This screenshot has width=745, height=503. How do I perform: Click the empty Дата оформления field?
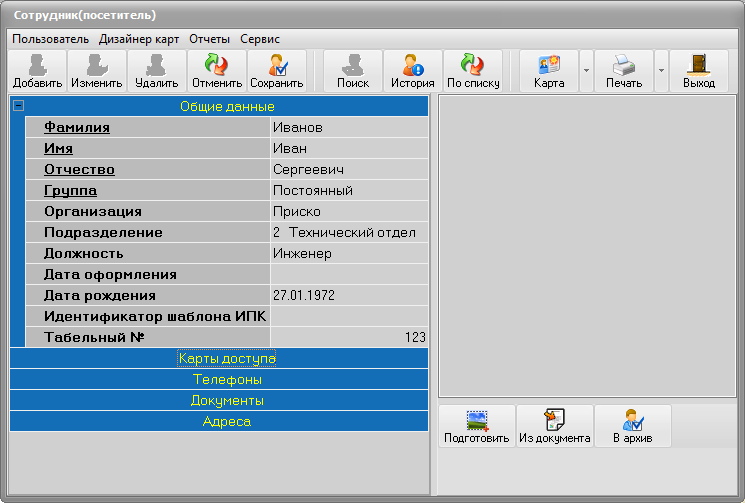pyautogui.click(x=349, y=274)
